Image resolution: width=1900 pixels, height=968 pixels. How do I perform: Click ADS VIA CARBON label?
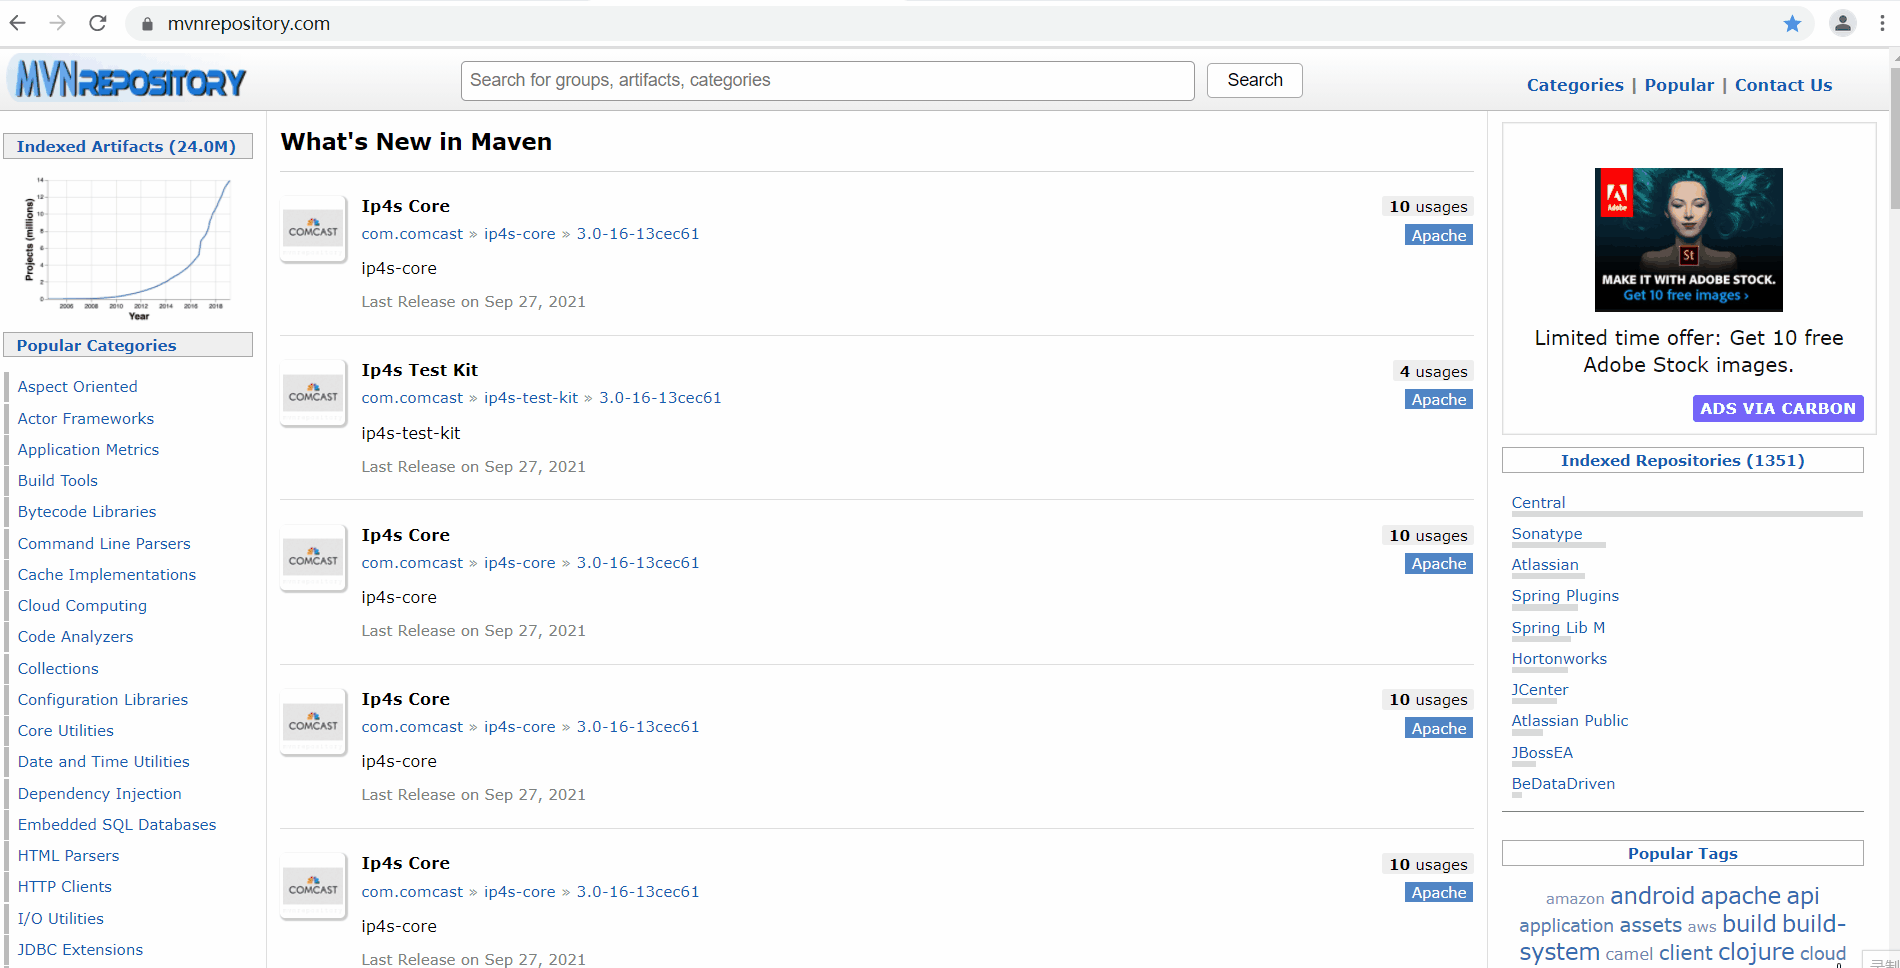click(x=1778, y=408)
